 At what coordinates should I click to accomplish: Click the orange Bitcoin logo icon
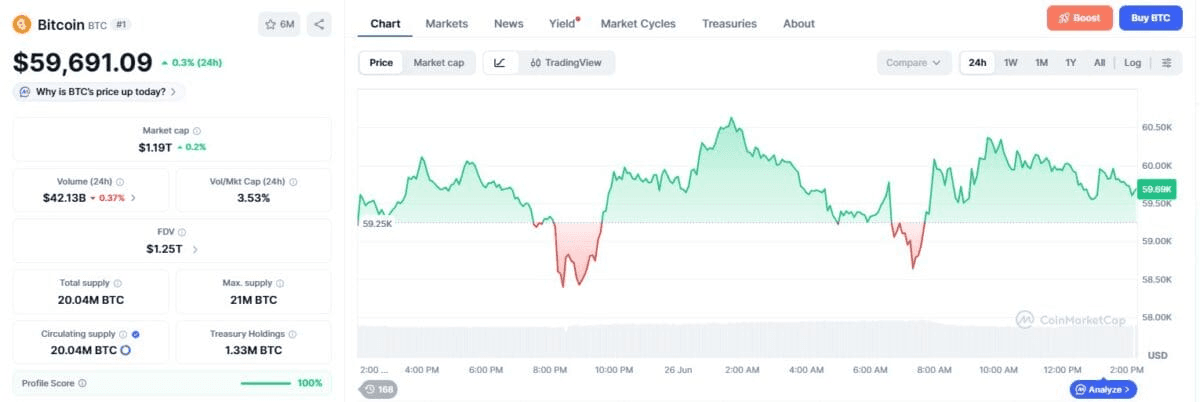tap(21, 24)
